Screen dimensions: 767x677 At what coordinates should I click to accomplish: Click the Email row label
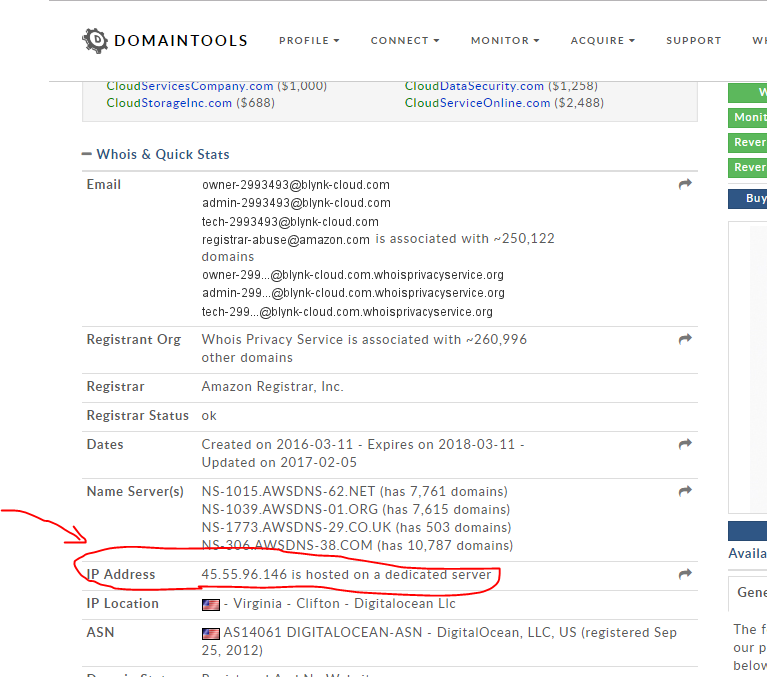[x=104, y=184]
